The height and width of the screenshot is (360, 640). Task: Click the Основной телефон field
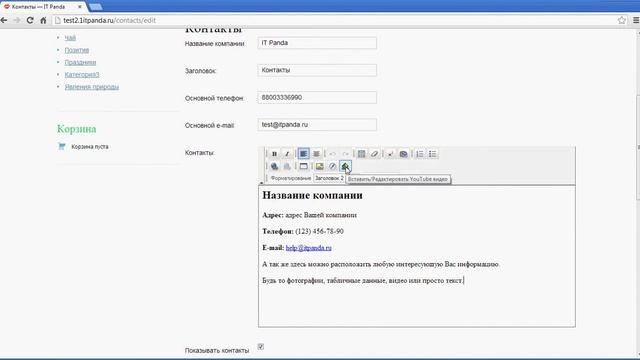pyautogui.click(x=317, y=98)
